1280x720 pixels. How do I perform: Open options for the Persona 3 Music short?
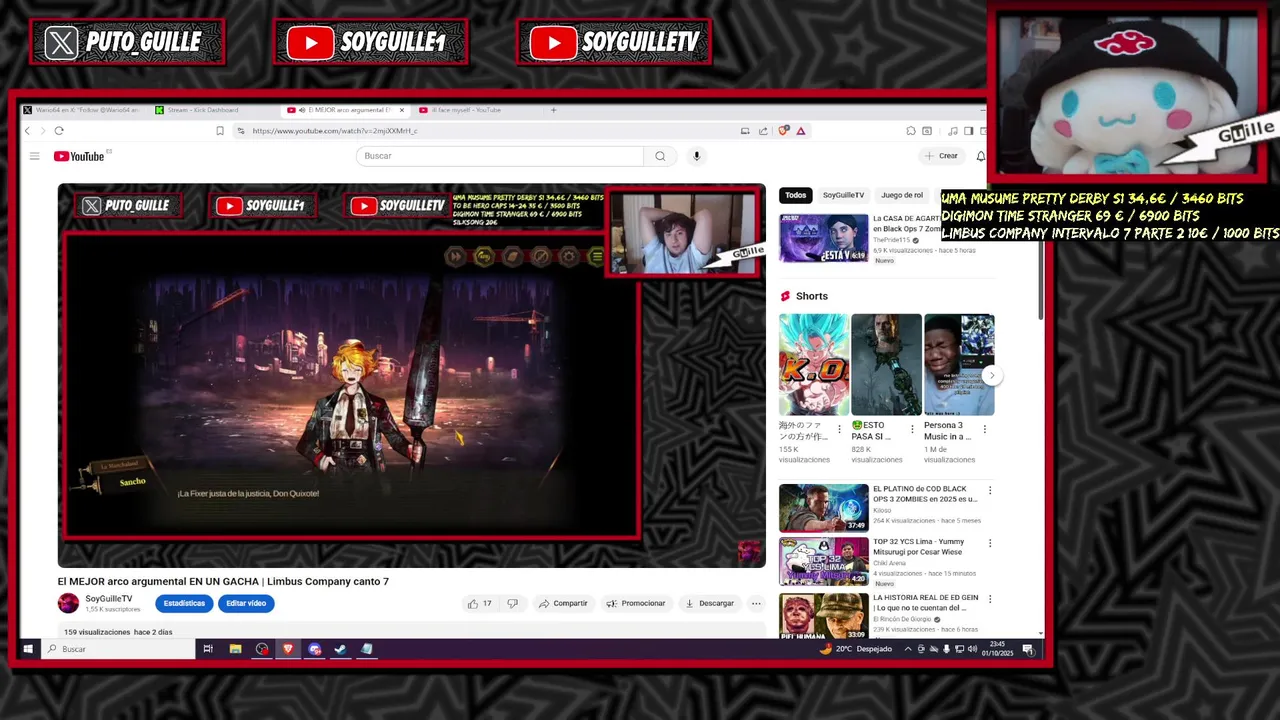984,429
